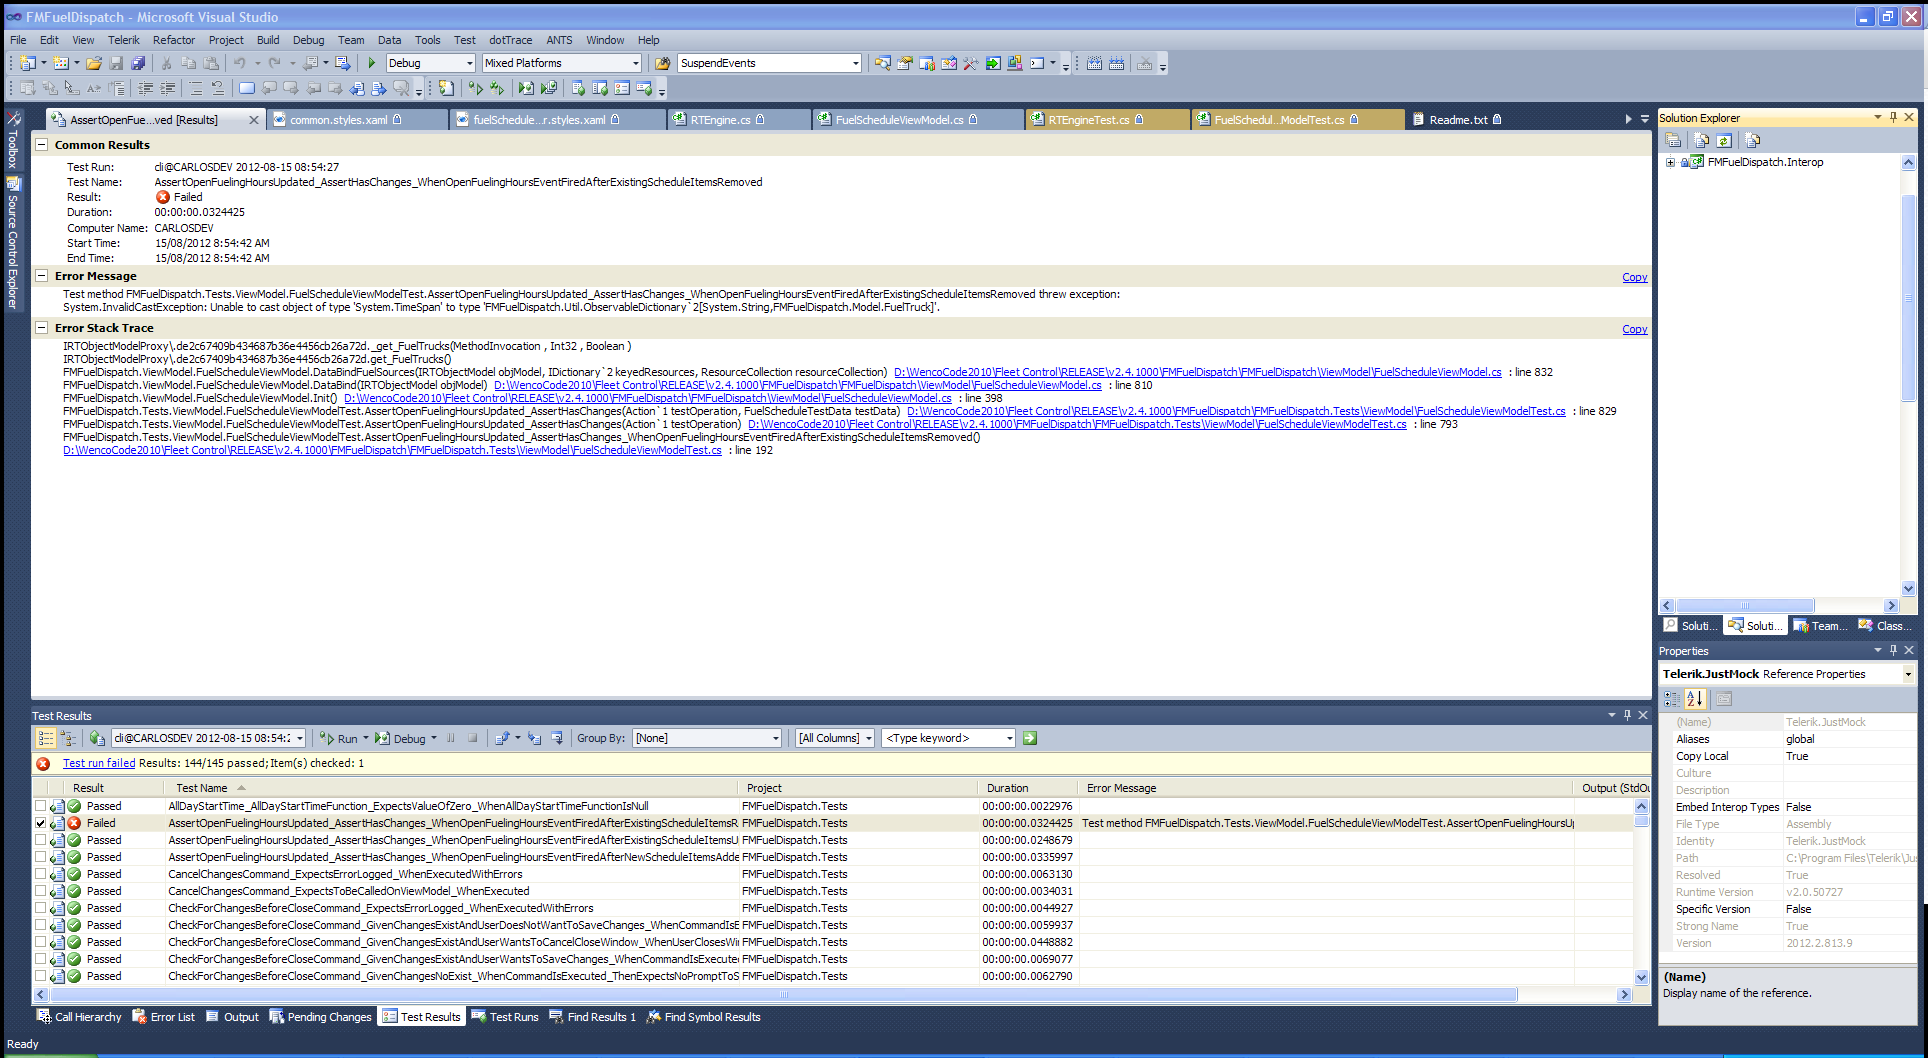Image resolution: width=1928 pixels, height=1058 pixels.
Task: Check the AllDayStartTime test row checkbox
Action: (41, 806)
